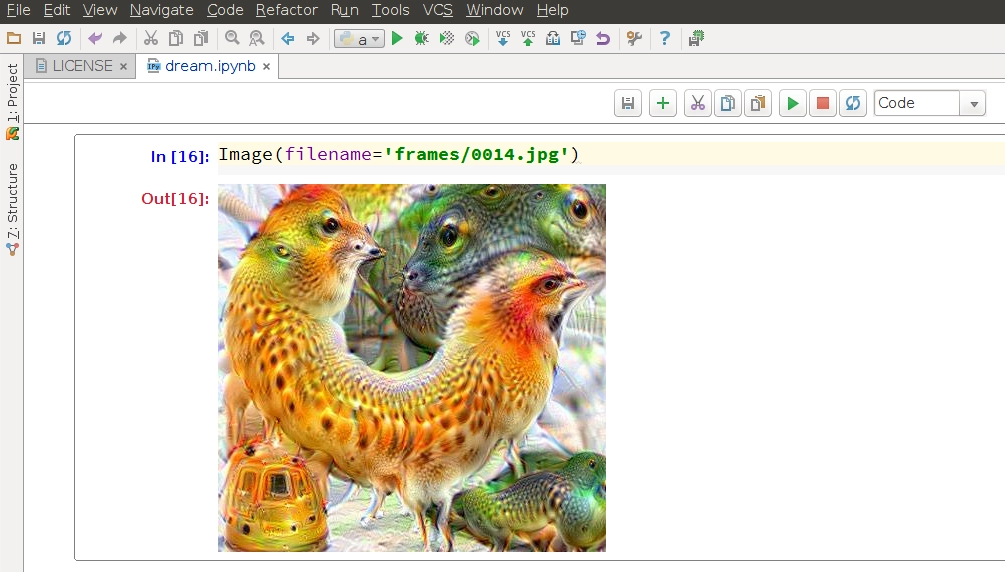Viewport: 1005px width, 572px height.
Task: Switch to the LICENSE tab
Action: point(82,66)
